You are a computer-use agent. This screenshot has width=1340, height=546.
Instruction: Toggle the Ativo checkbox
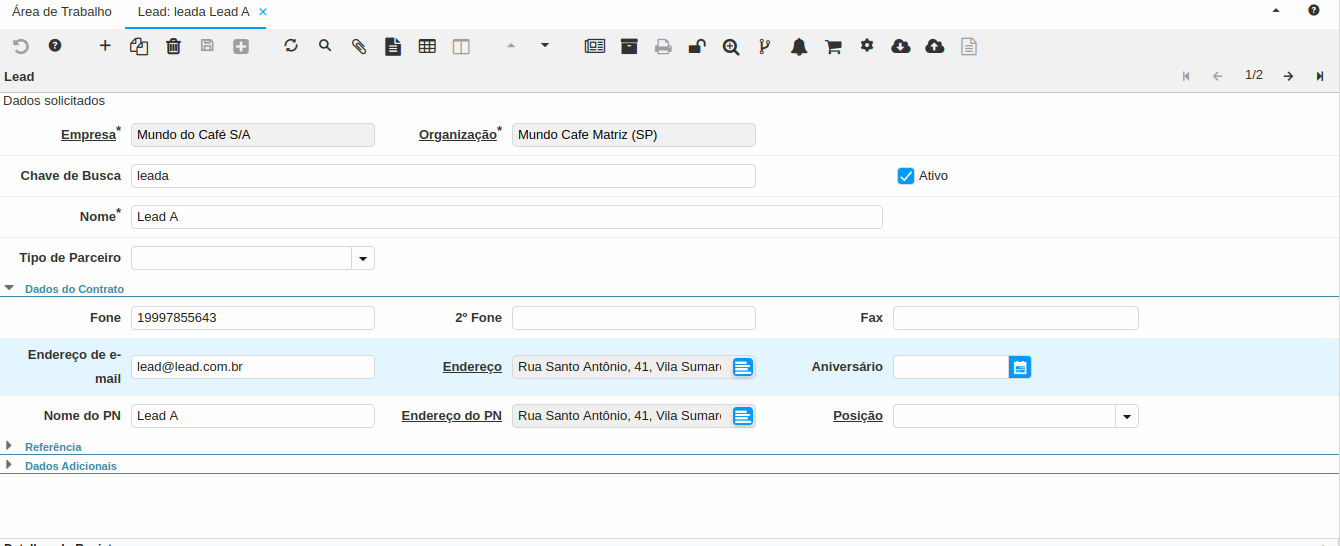click(x=906, y=176)
